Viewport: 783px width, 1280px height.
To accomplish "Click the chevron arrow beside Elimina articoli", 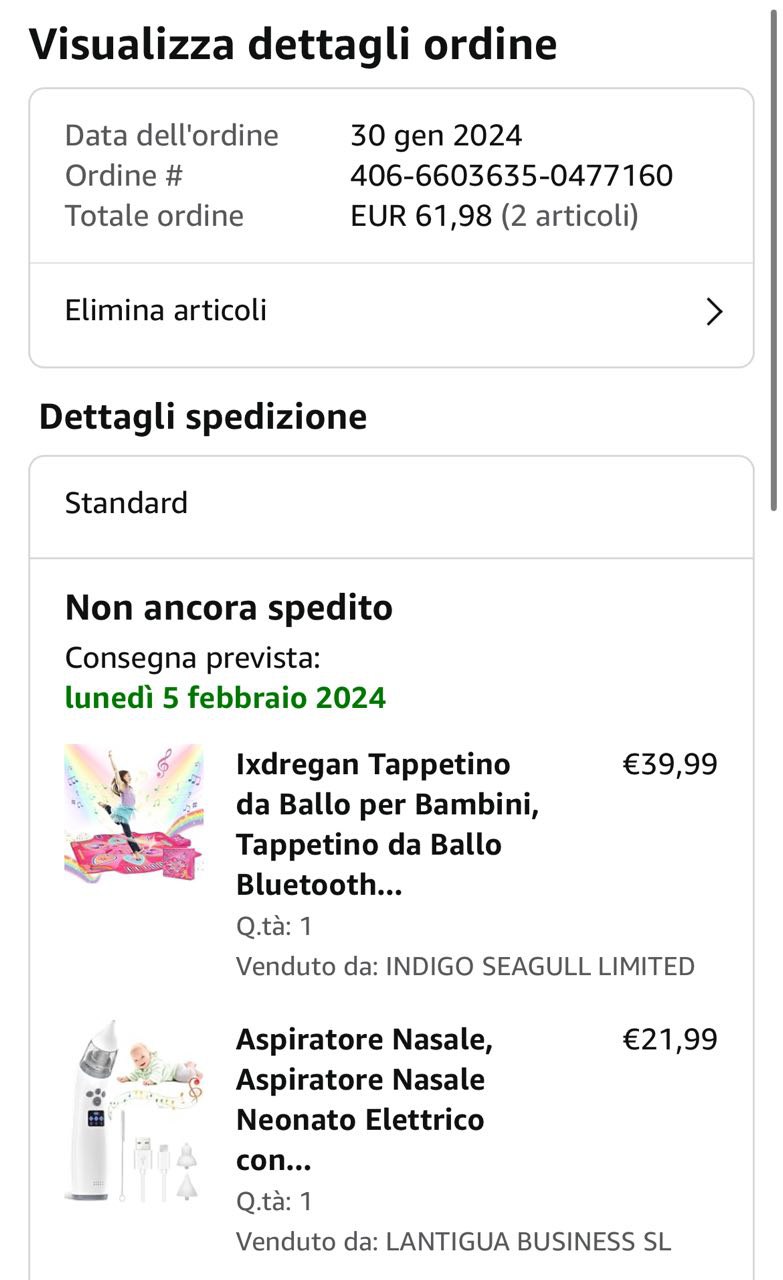I will pos(714,312).
